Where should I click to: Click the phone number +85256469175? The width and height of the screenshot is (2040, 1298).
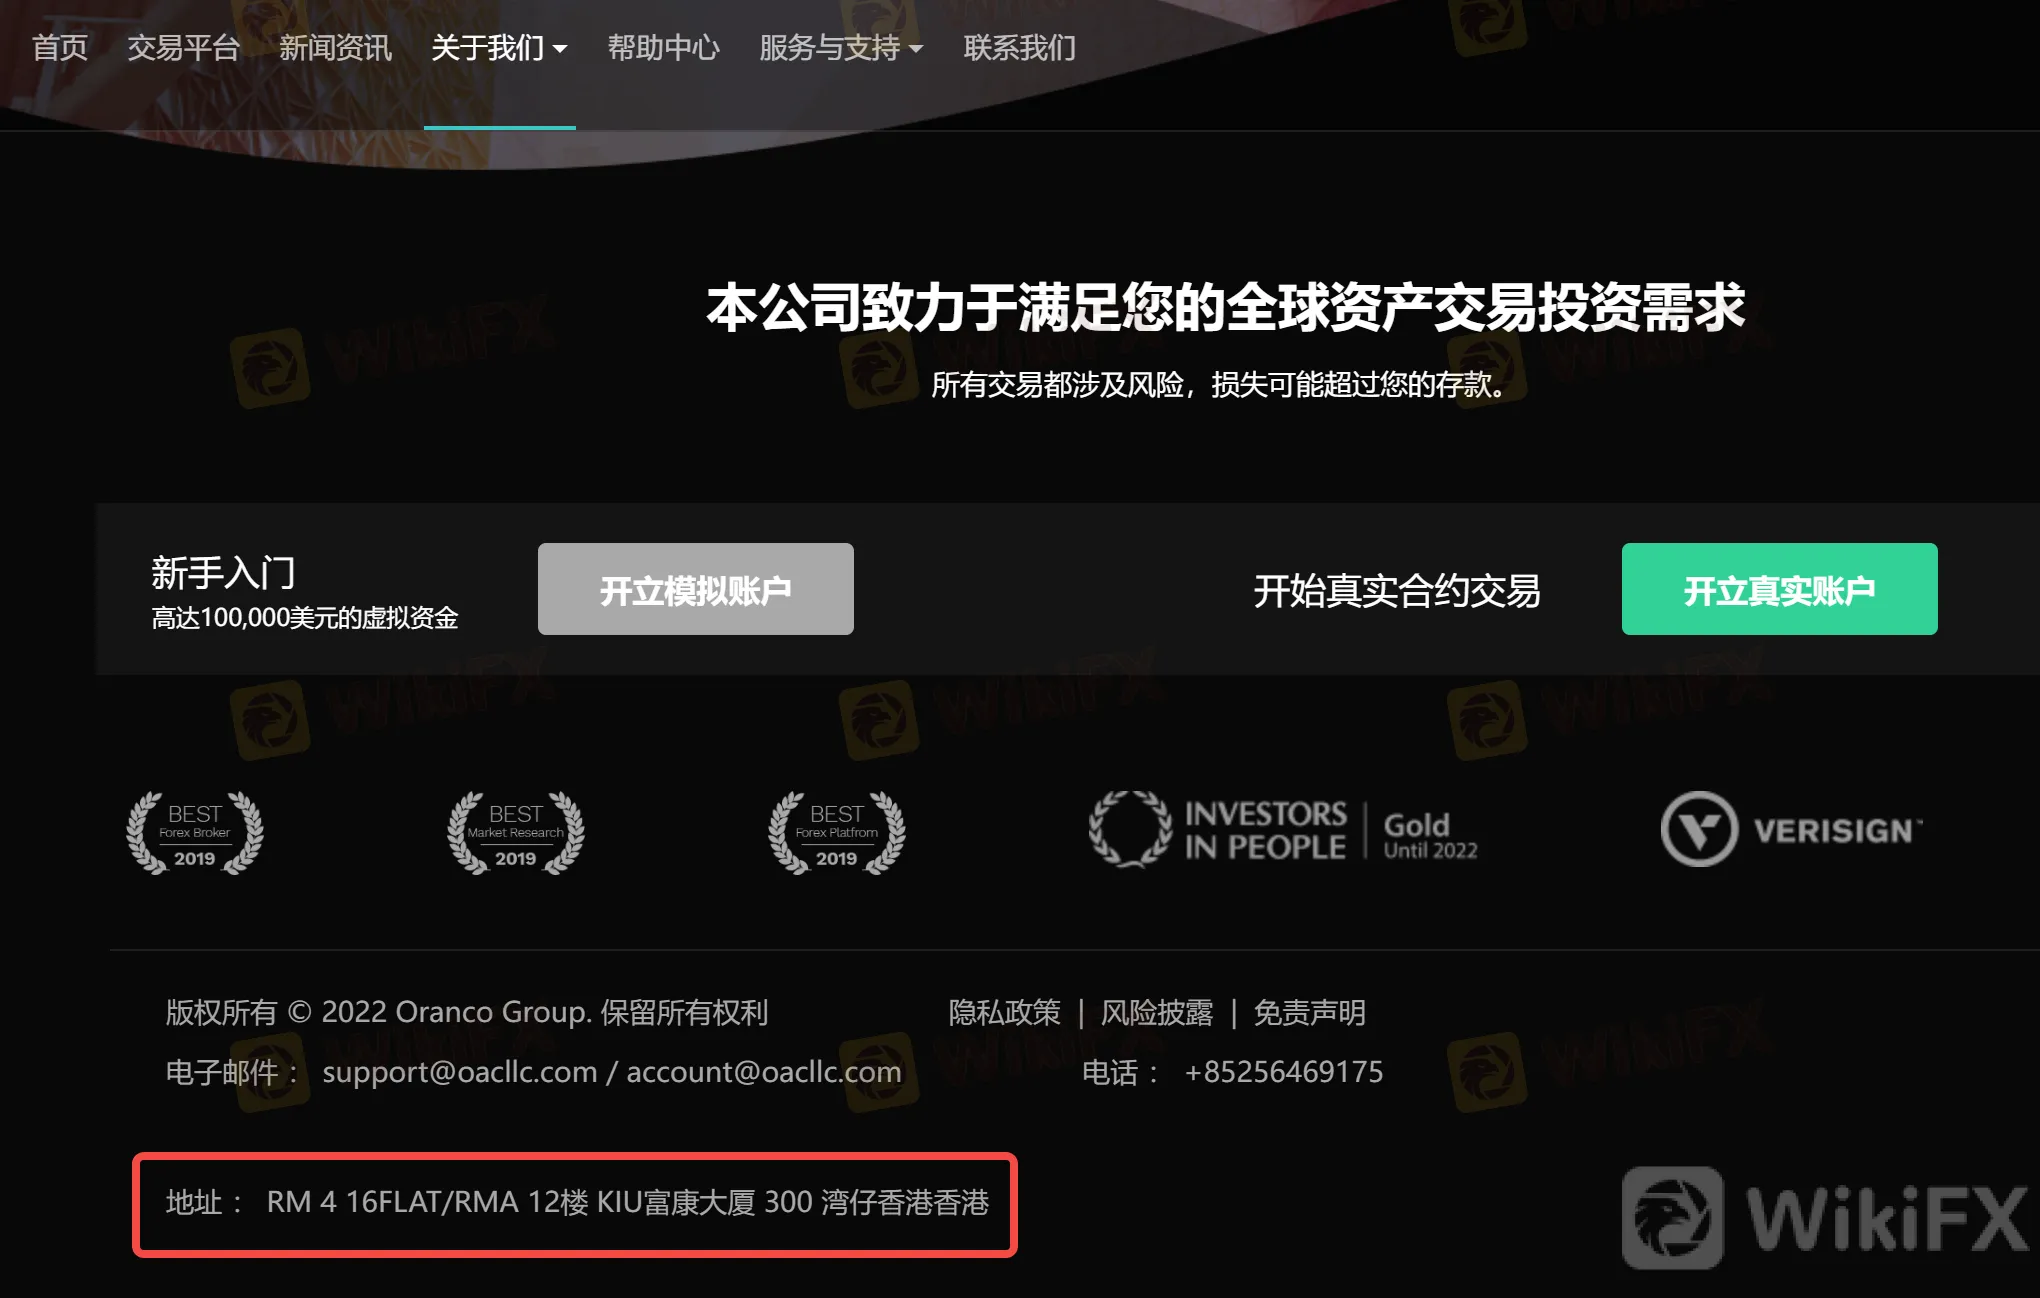1283,1072
